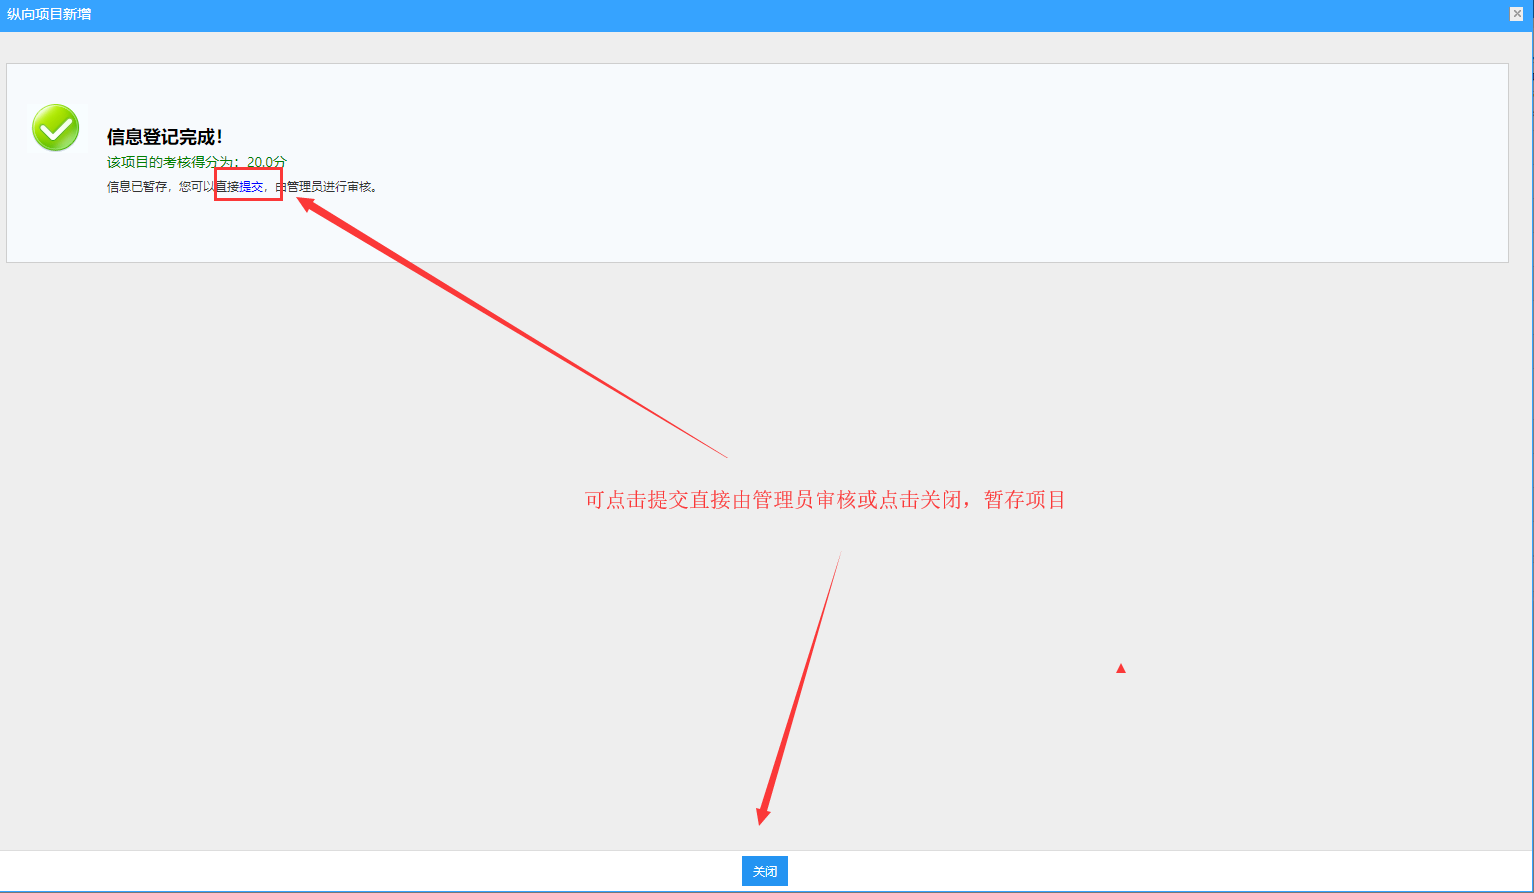Click the small red triangle marker
This screenshot has height=893, width=1534.
pyautogui.click(x=1121, y=668)
